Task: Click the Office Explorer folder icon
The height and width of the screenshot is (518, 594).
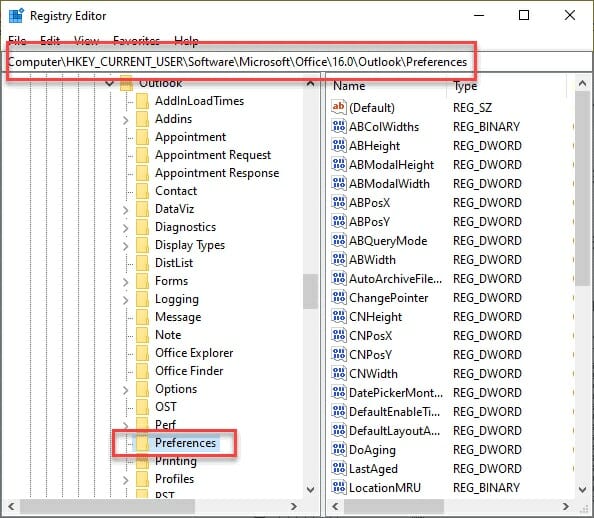Action: 142,353
